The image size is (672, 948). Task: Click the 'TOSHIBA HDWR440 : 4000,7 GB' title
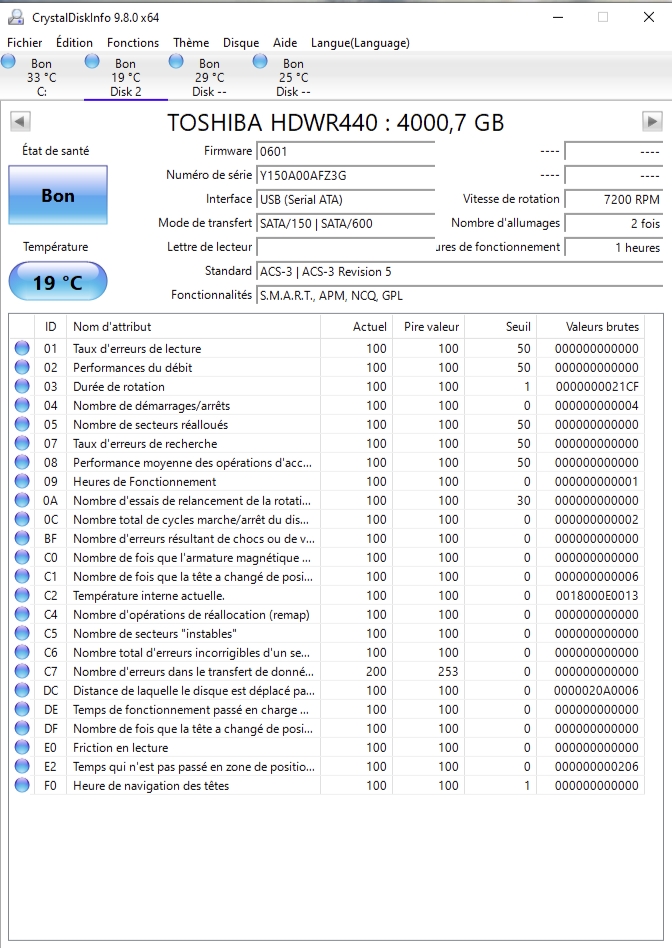(x=336, y=122)
